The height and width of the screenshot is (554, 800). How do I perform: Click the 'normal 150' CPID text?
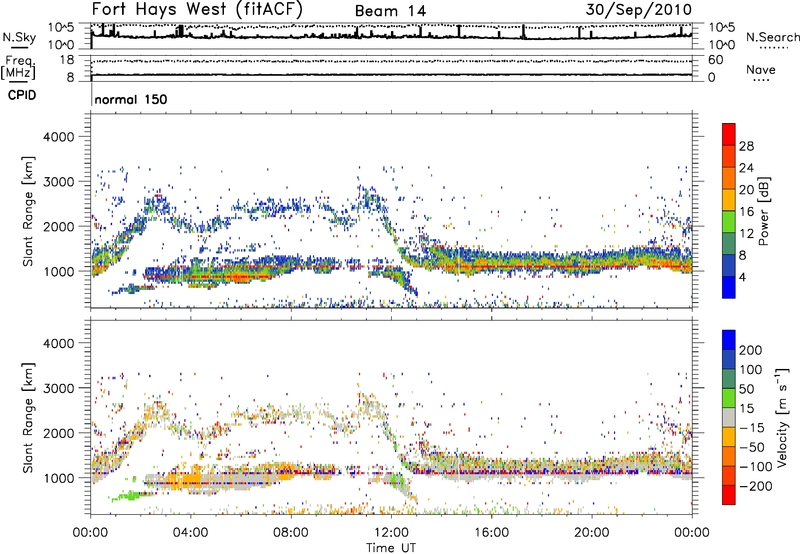click(x=131, y=99)
